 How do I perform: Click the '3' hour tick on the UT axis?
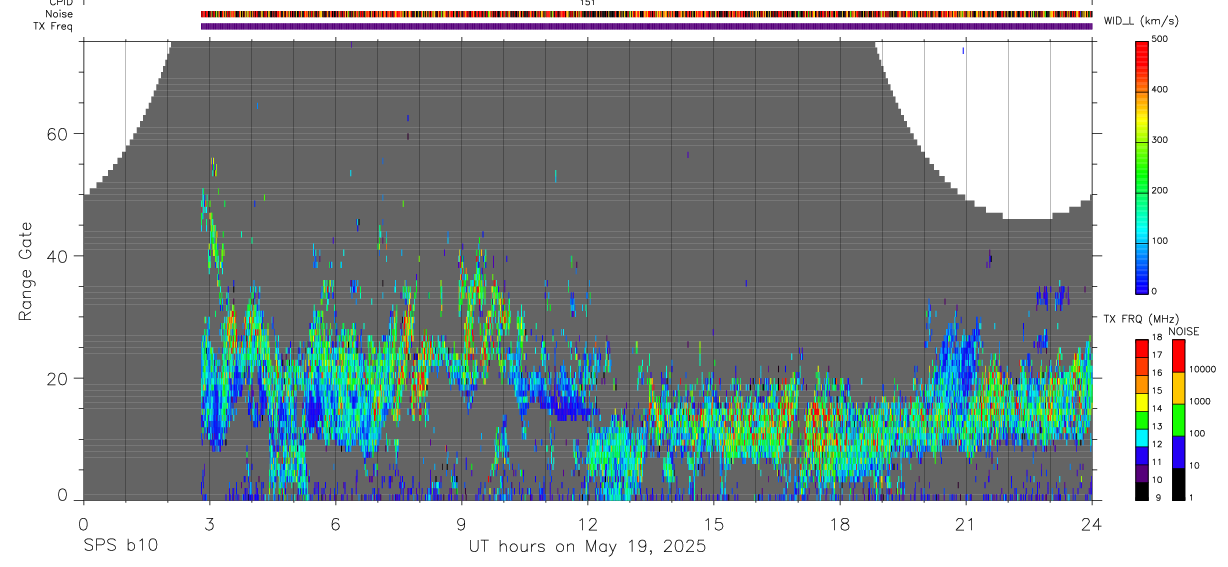pos(209,523)
